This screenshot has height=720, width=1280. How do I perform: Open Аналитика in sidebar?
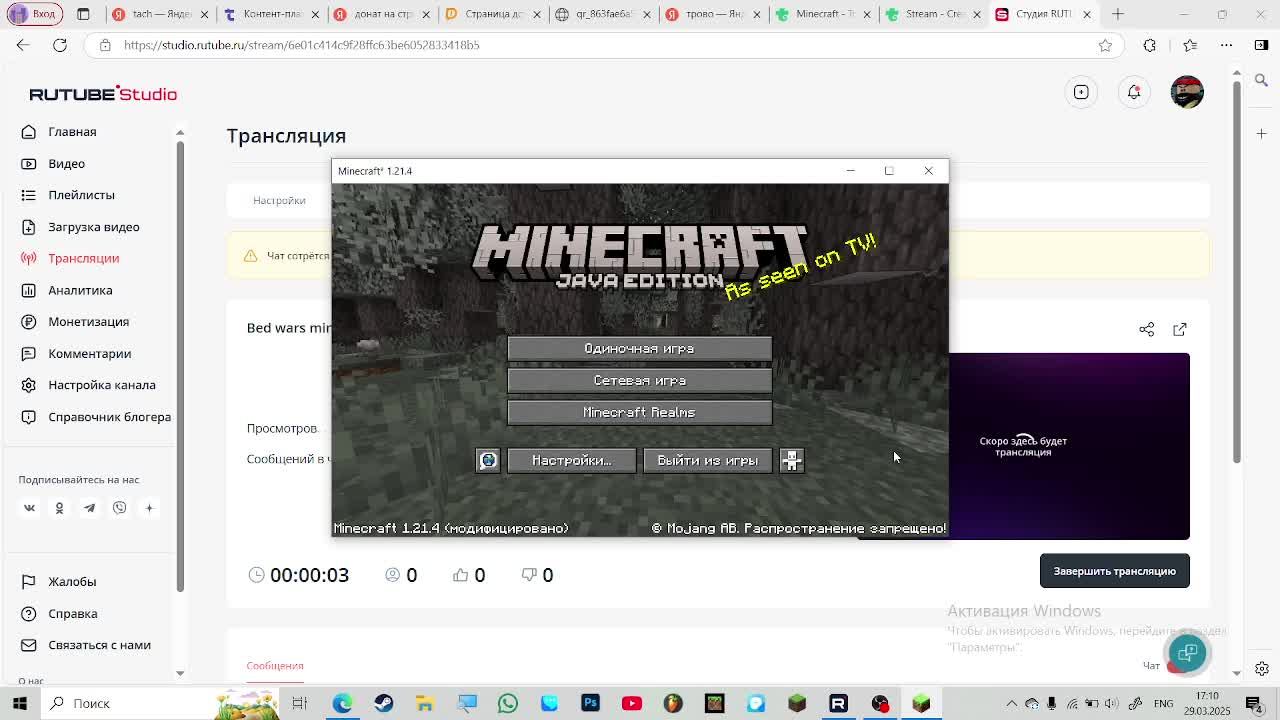80,290
